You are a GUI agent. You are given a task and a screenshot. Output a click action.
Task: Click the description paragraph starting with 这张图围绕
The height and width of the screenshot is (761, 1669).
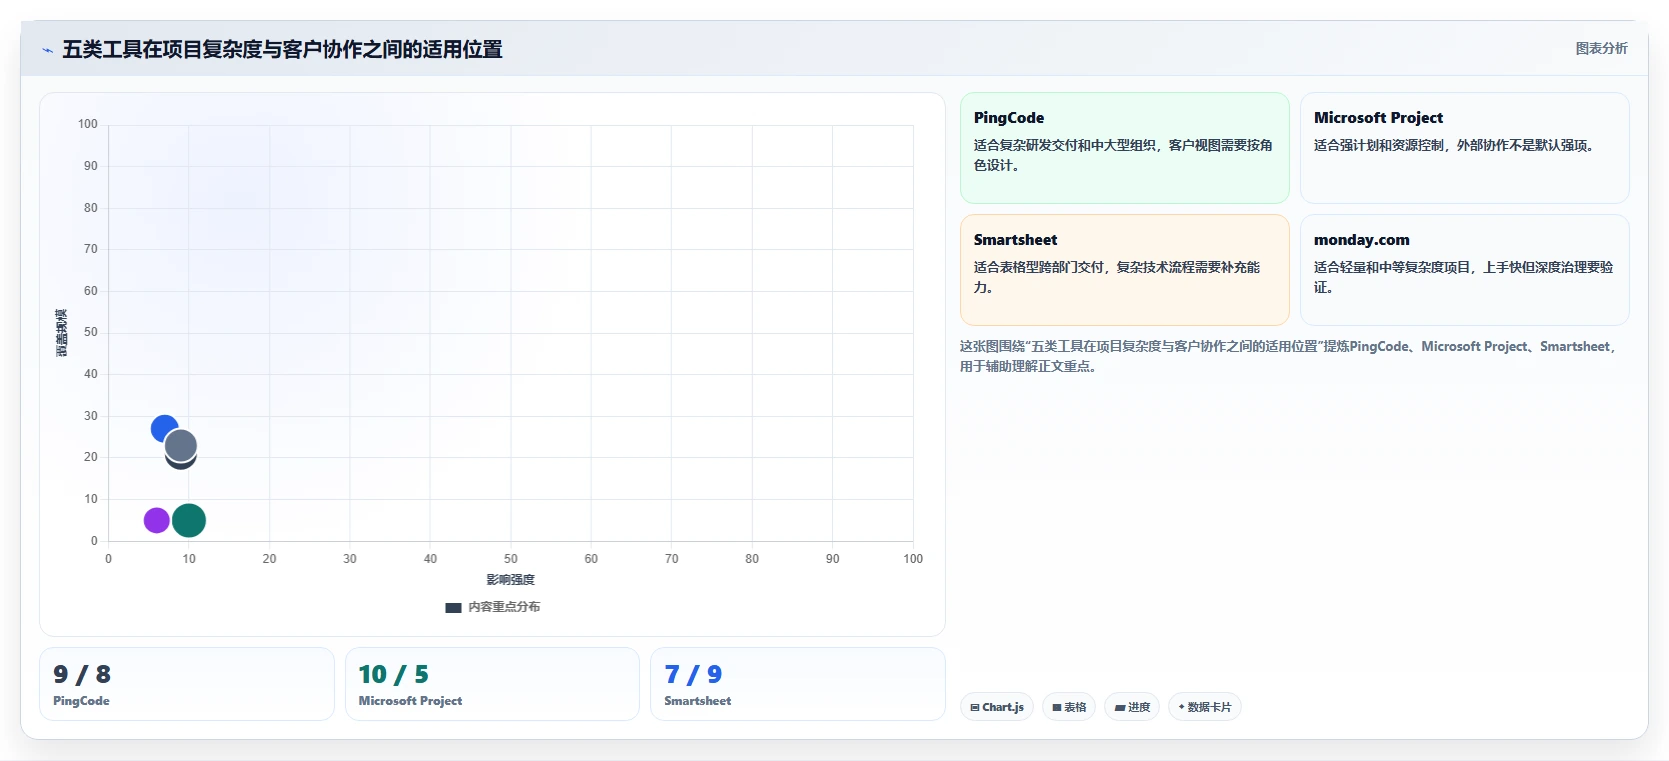pyautogui.click(x=1289, y=356)
